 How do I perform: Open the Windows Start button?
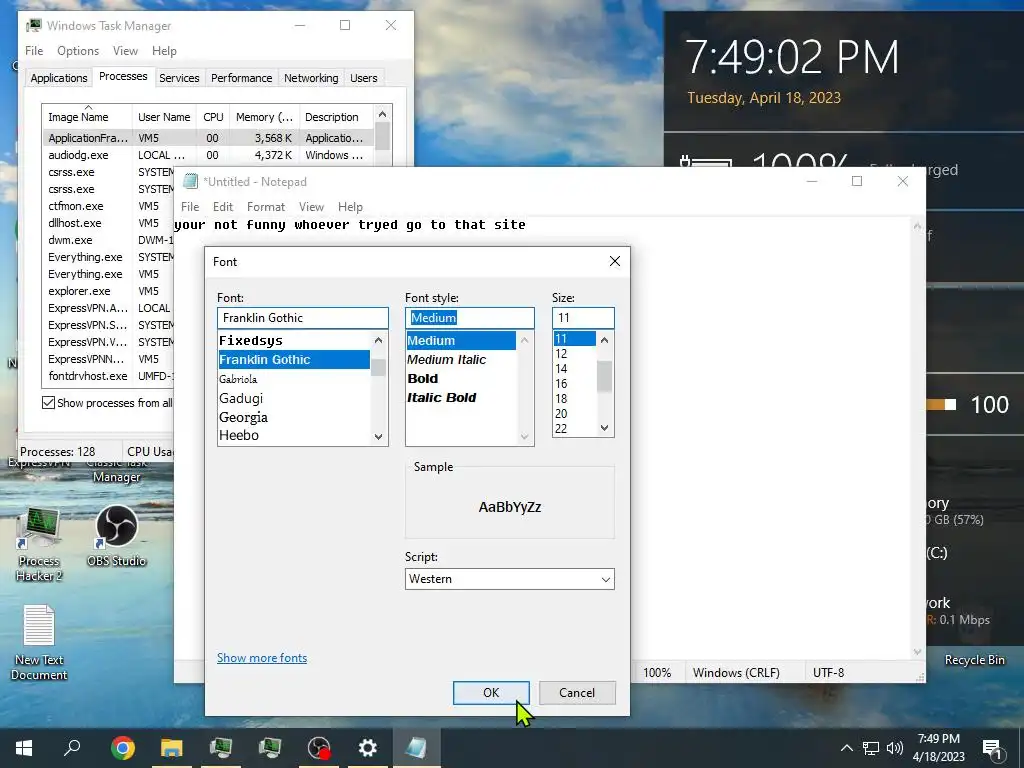click(24, 748)
